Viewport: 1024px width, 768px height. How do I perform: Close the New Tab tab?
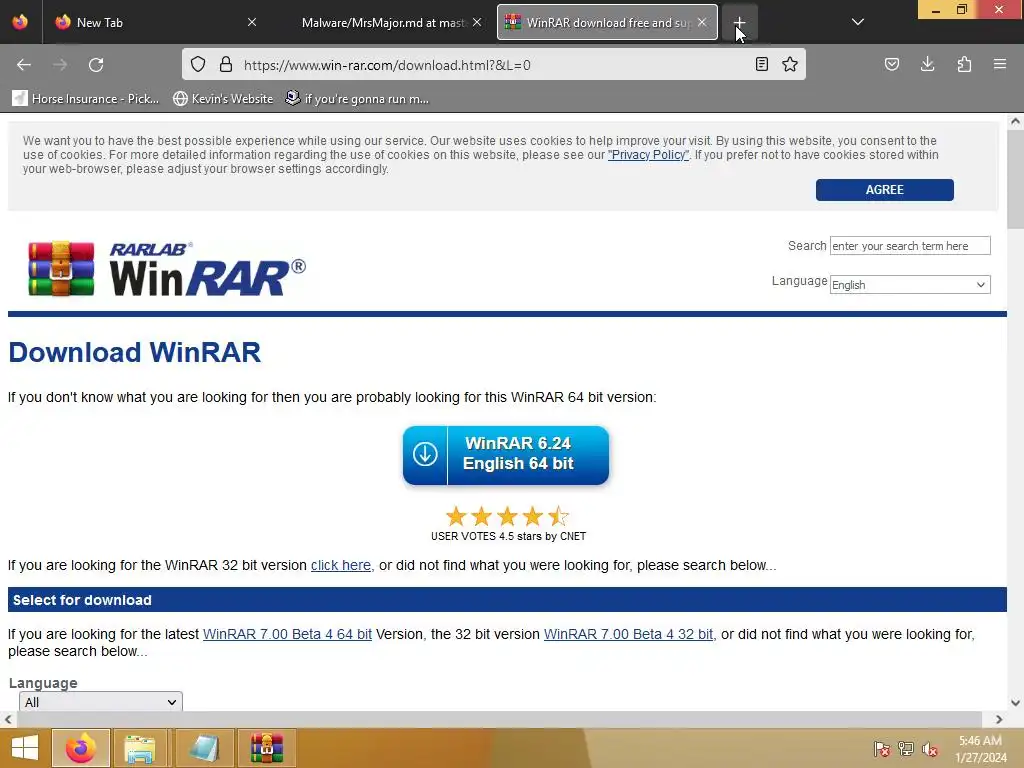[x=251, y=22]
